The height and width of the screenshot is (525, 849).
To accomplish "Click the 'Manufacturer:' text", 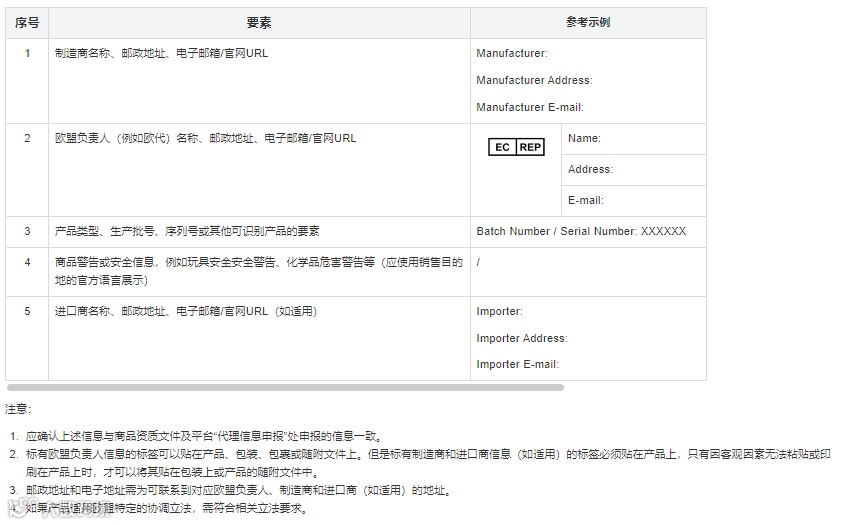I will coord(512,53).
